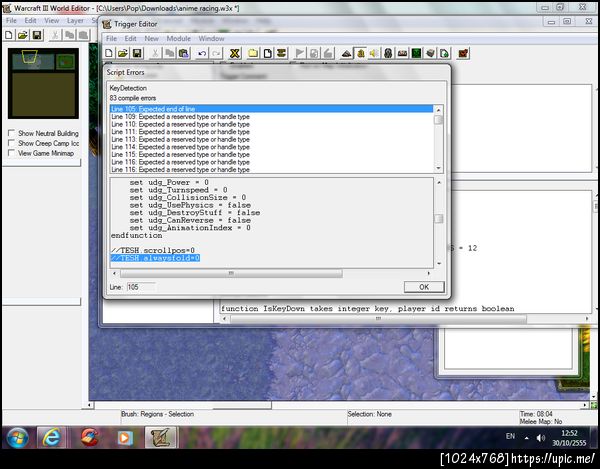The width and height of the screenshot is (600, 469).
Task: Select the Trigger Editor module icon
Action: tap(360, 53)
